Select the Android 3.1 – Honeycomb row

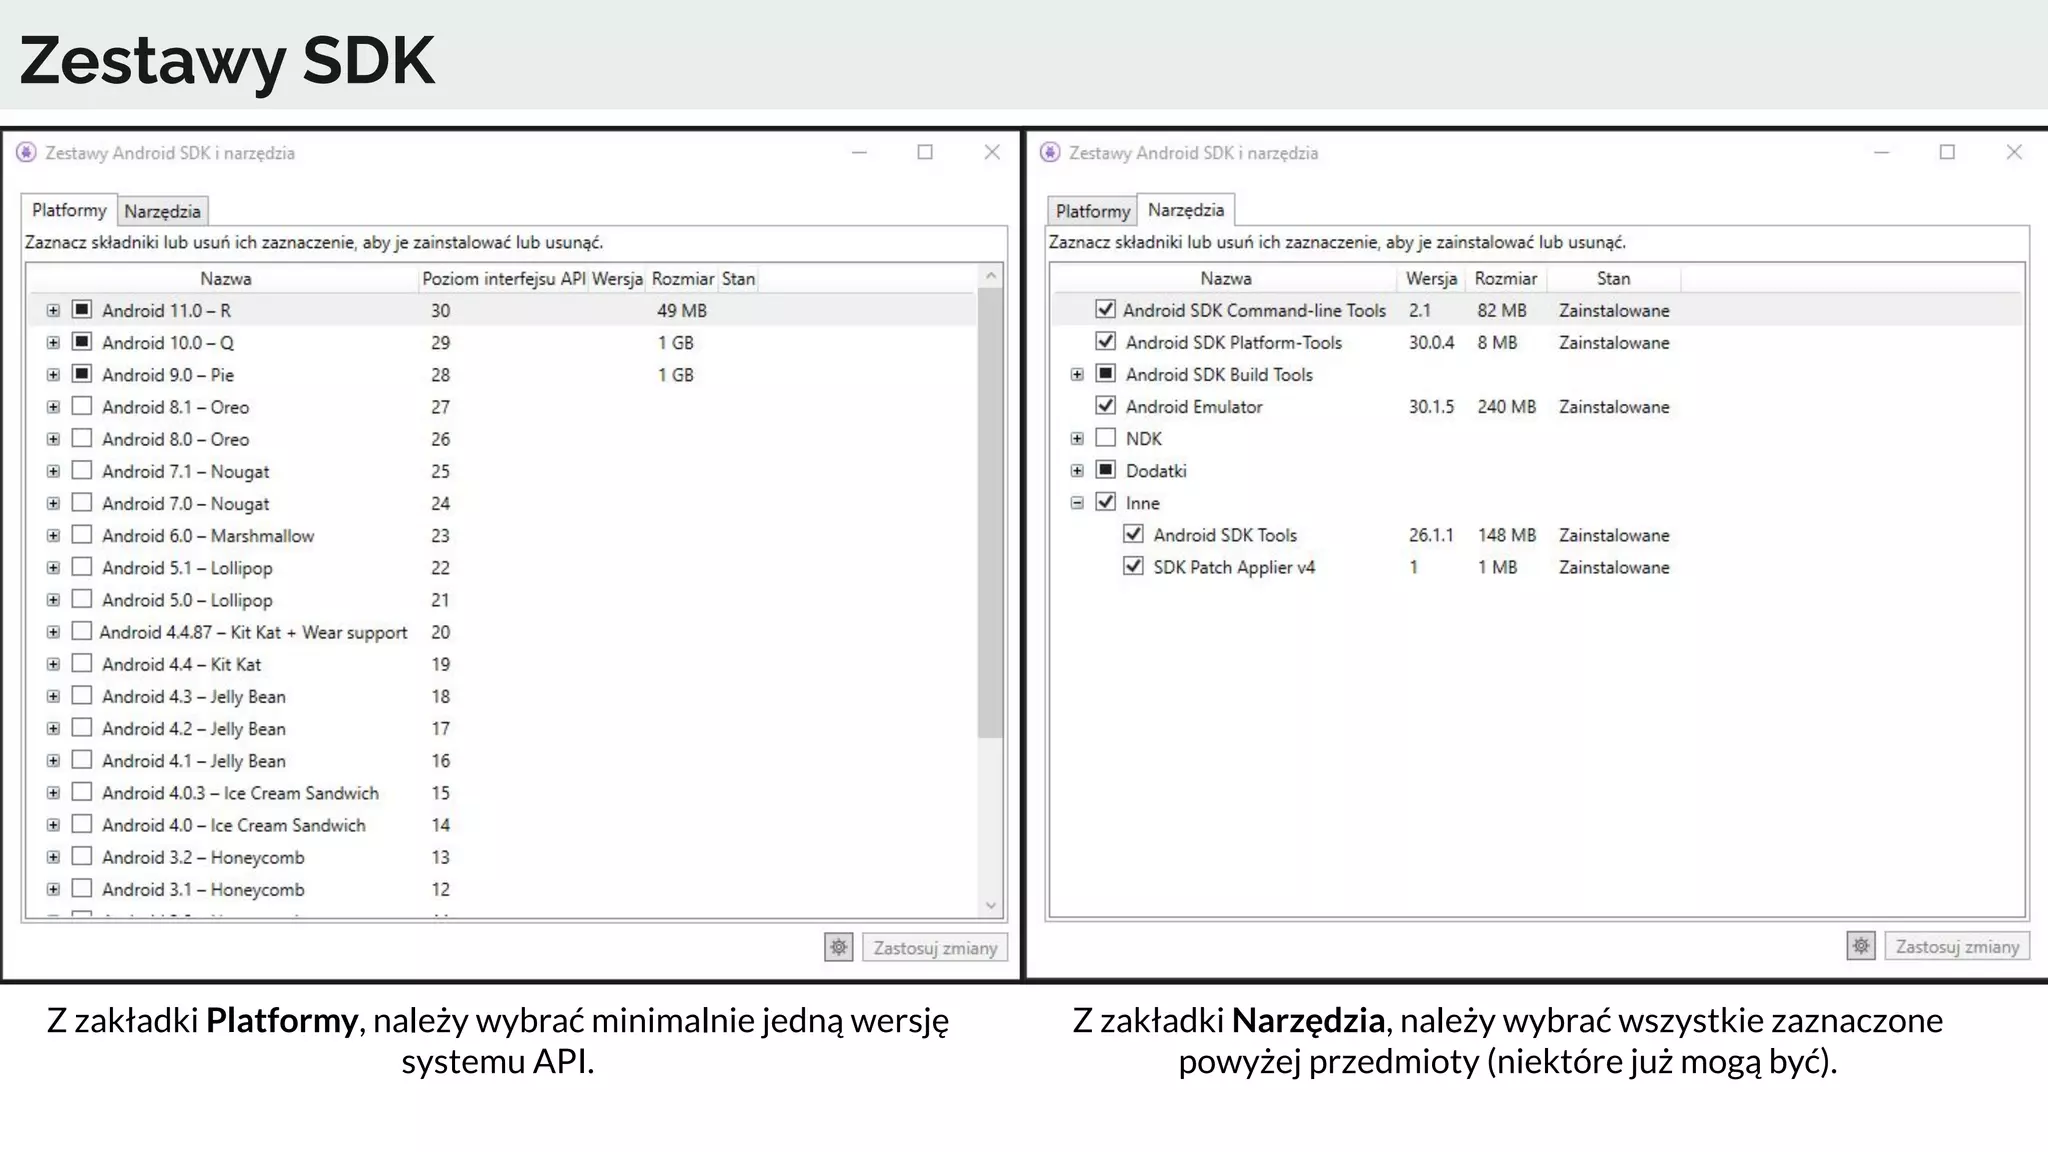(502, 889)
